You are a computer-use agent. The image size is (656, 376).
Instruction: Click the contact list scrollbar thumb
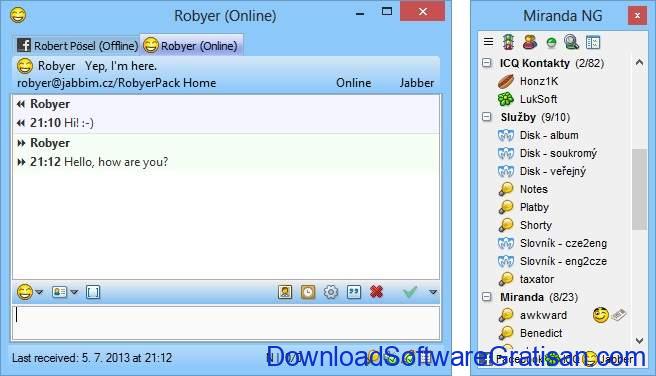click(x=639, y=189)
